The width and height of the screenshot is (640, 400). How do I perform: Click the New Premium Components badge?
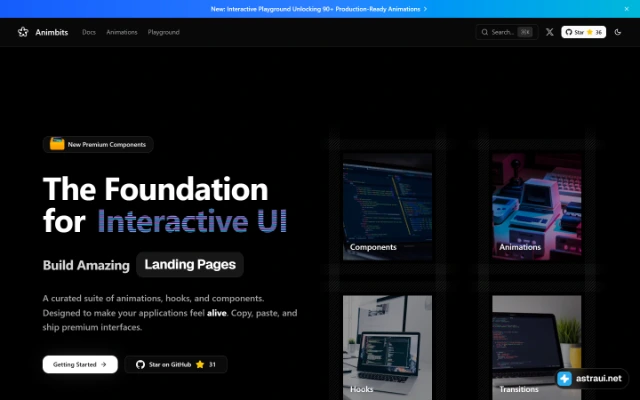click(98, 144)
